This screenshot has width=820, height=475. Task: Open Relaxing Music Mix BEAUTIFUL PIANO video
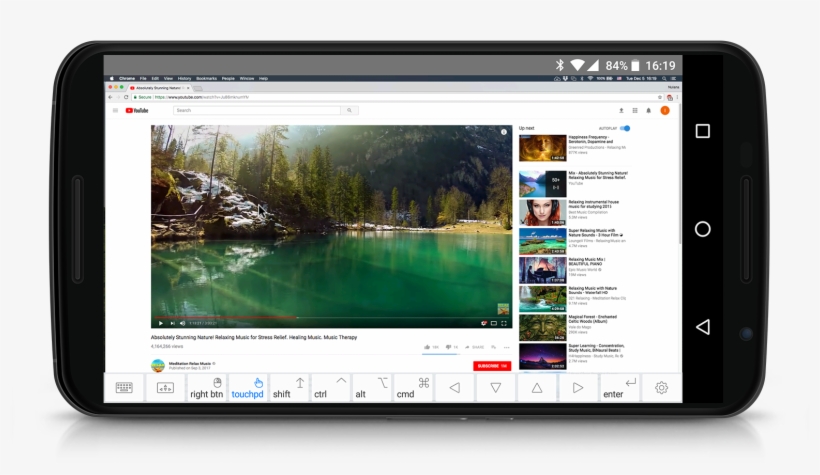point(542,270)
